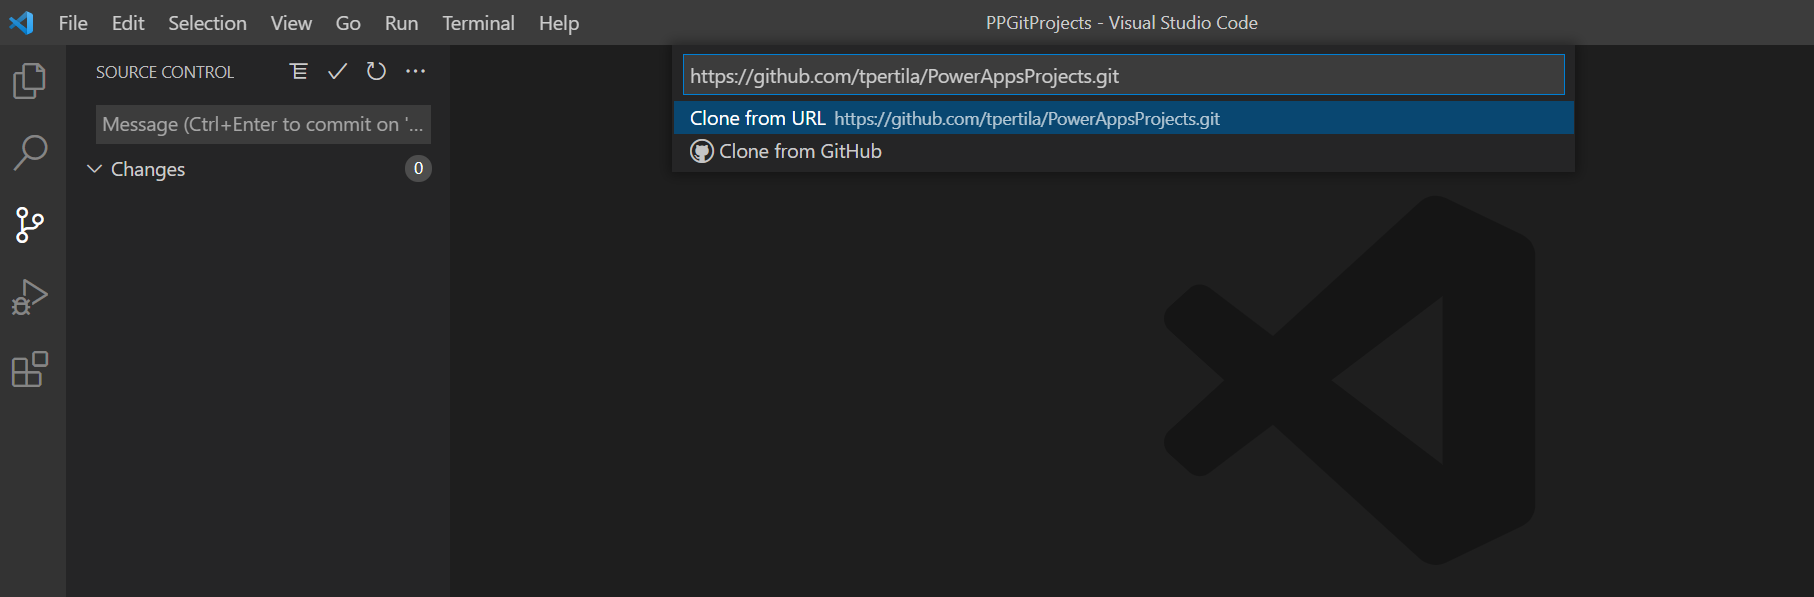Screen dimensions: 1814x597
Task: Click the commit checkmark icon
Action: [x=337, y=71]
